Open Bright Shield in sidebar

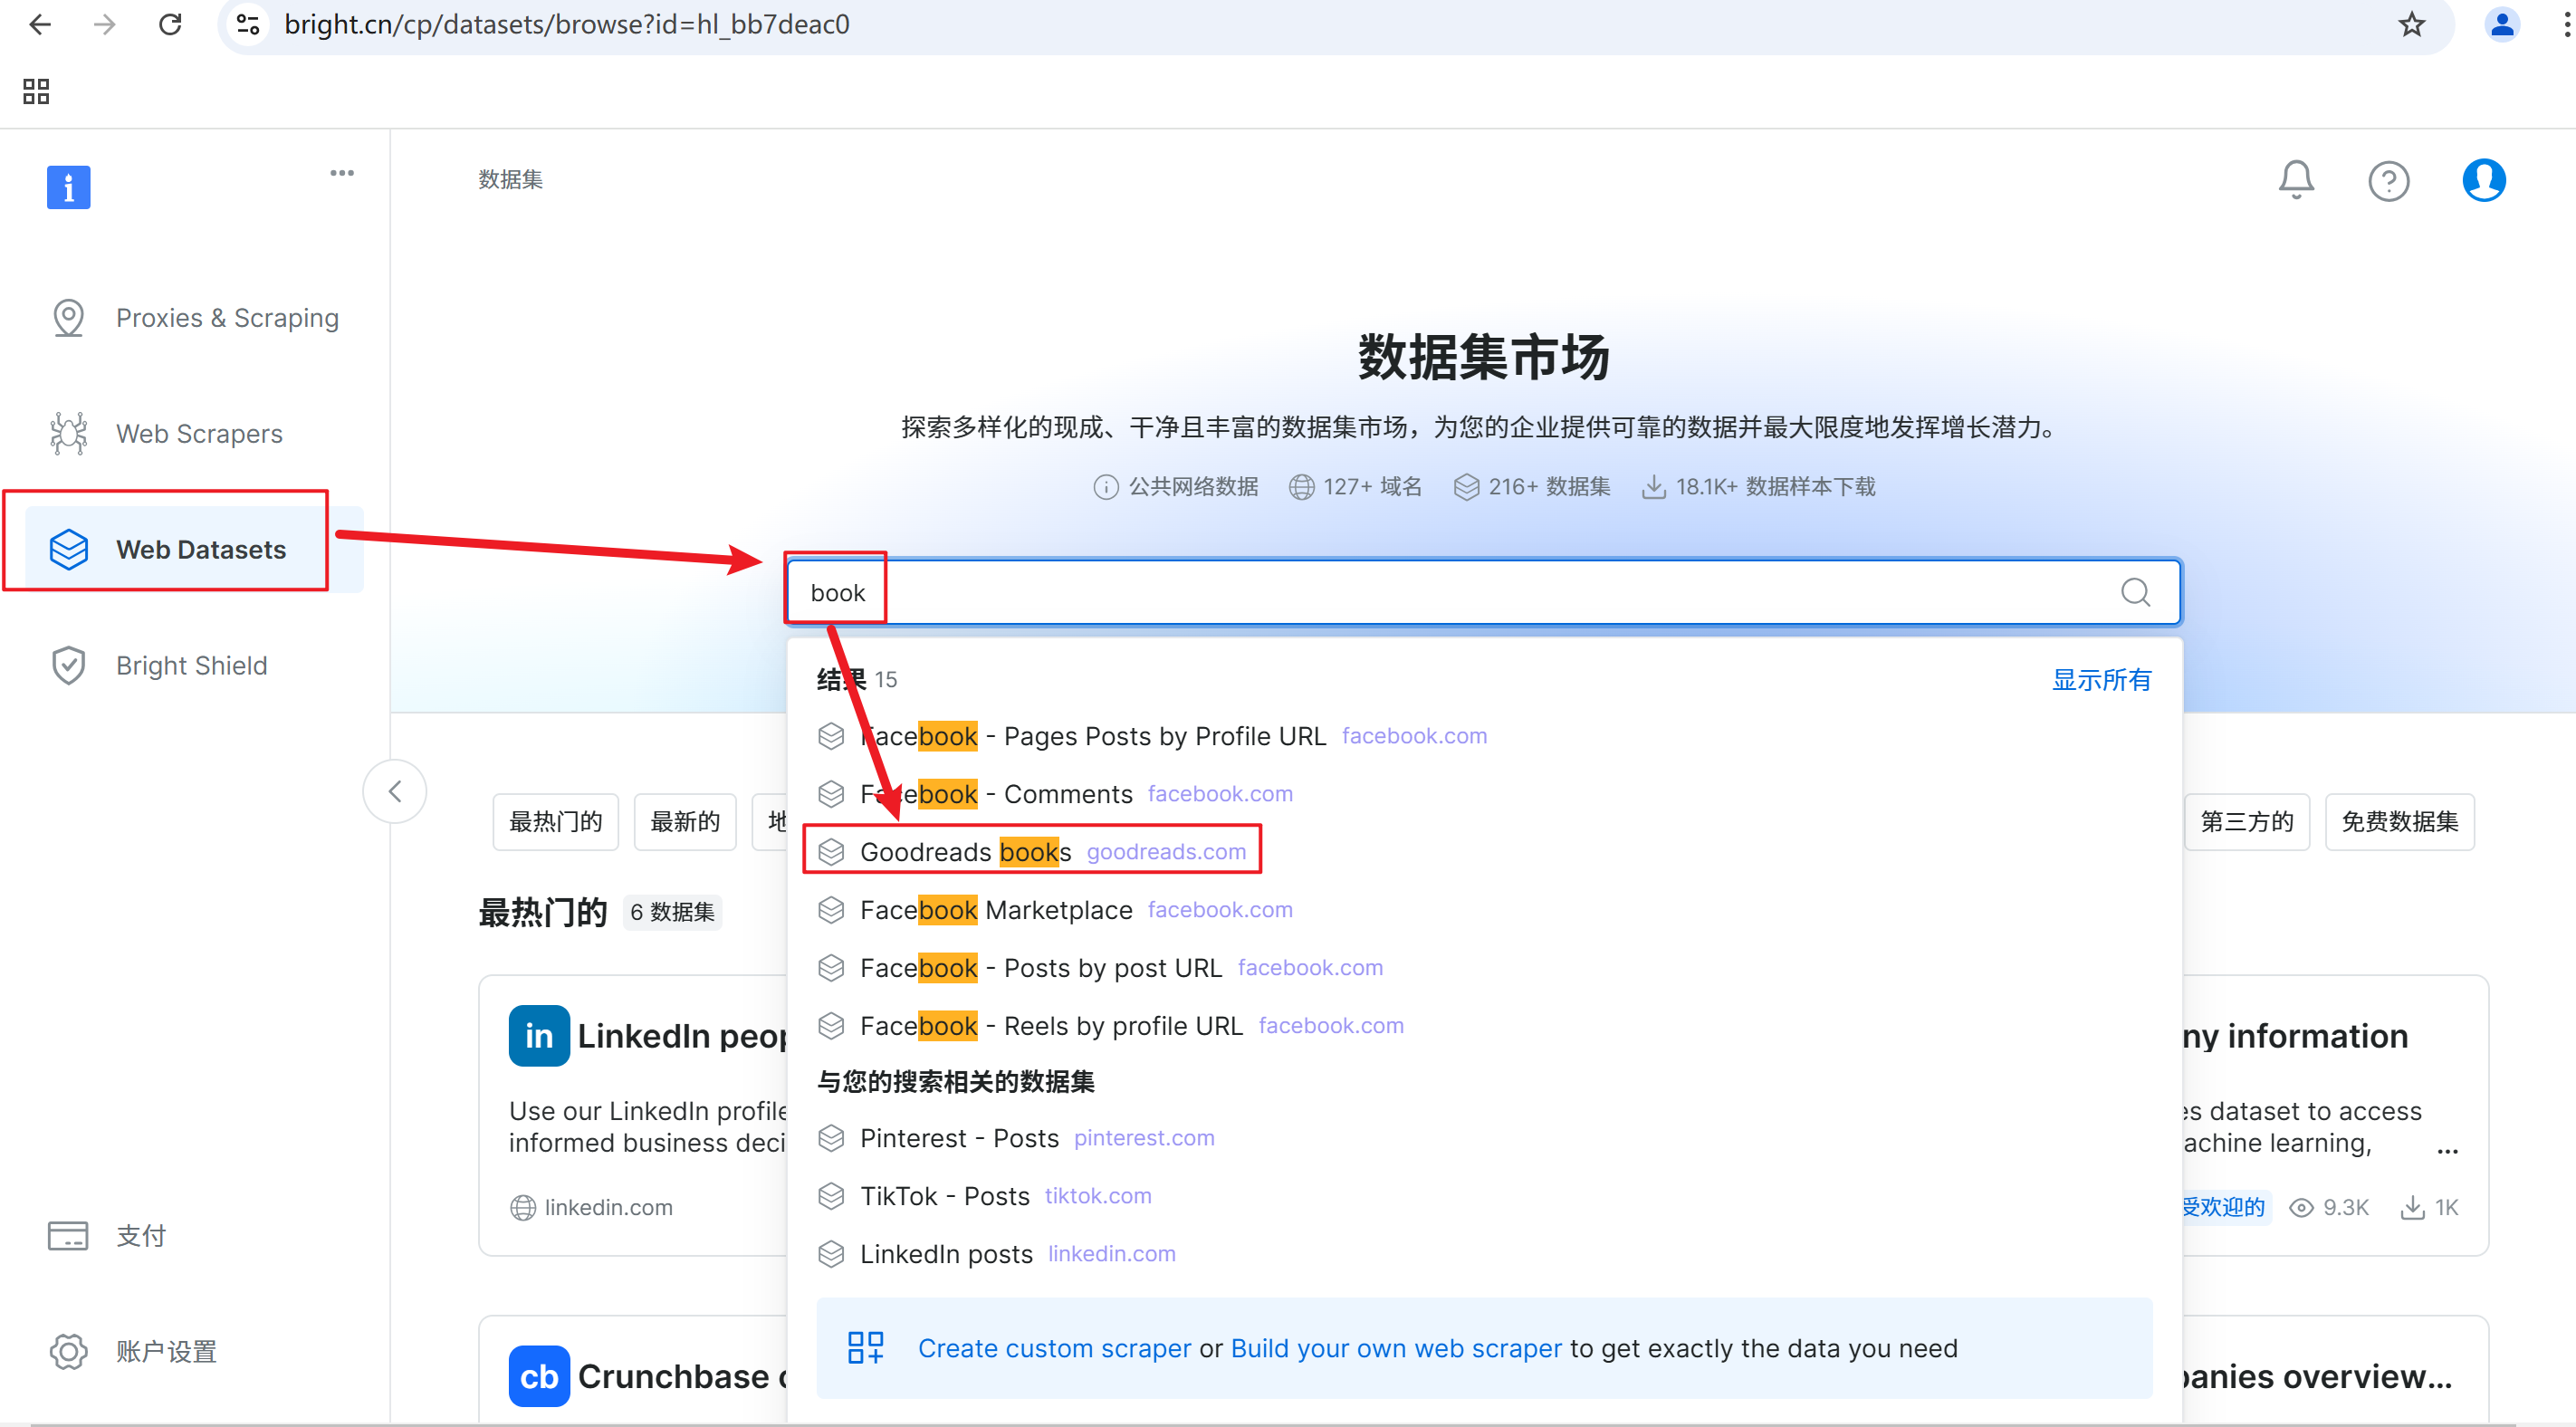click(191, 665)
